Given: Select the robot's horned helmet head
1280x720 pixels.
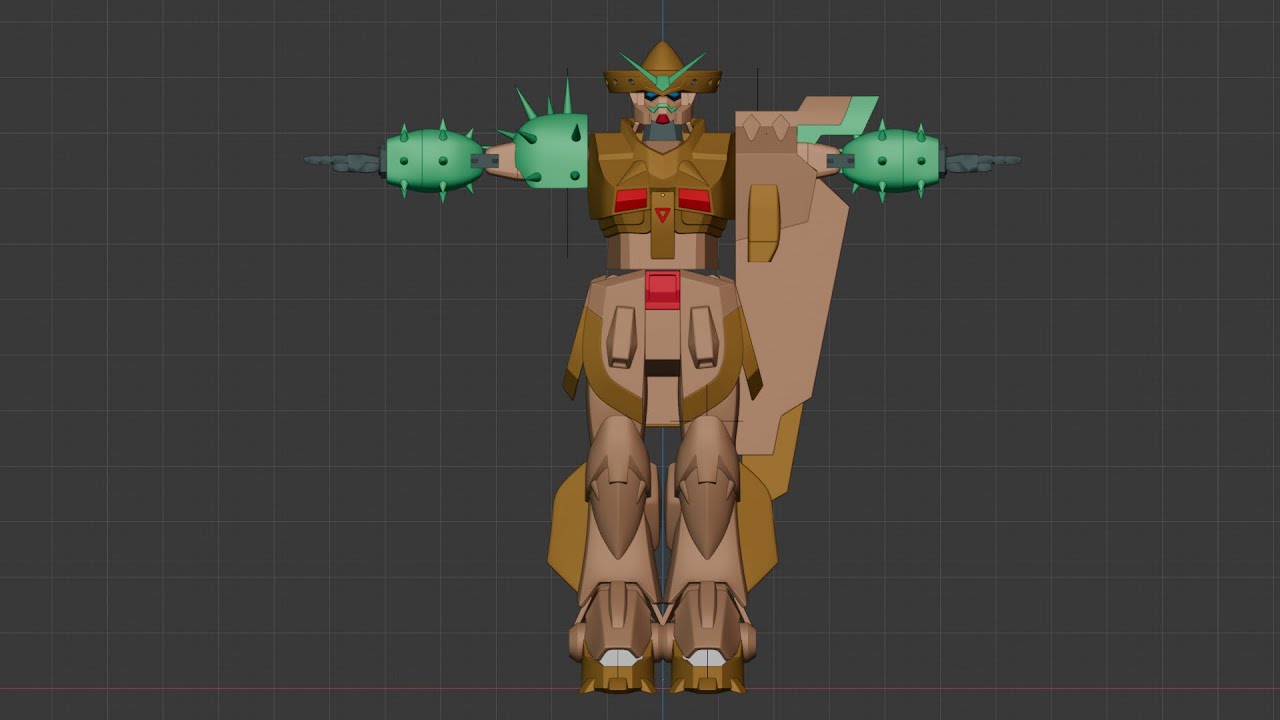Looking at the screenshot, I should 662,85.
